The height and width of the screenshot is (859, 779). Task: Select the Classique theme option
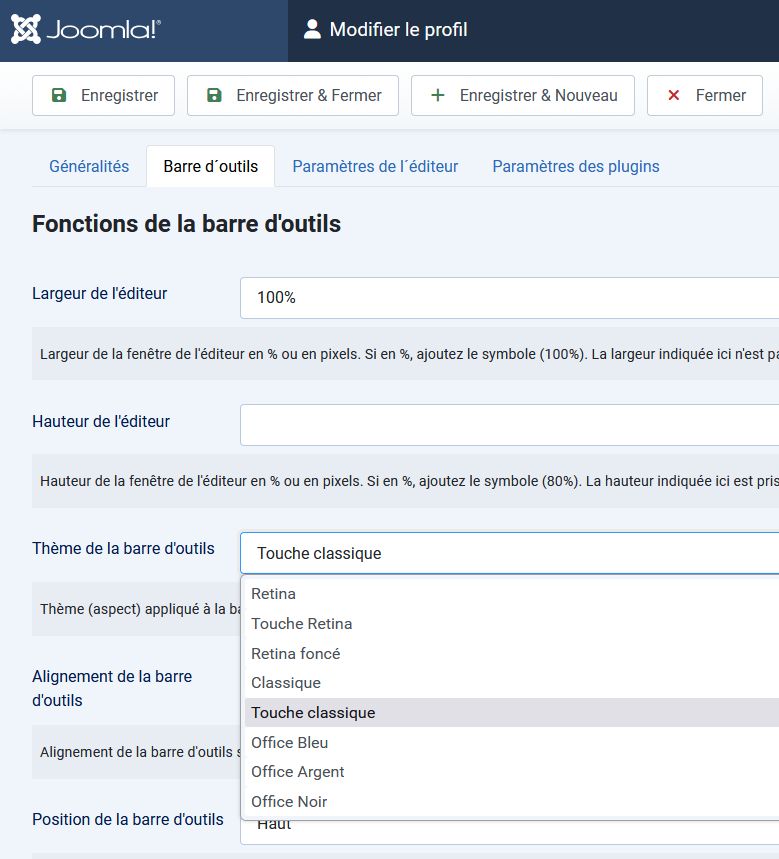(286, 683)
